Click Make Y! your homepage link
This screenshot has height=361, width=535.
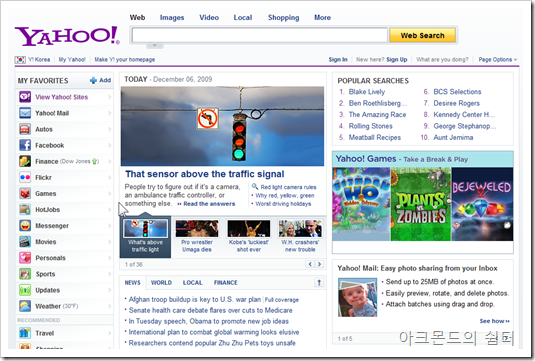point(125,59)
